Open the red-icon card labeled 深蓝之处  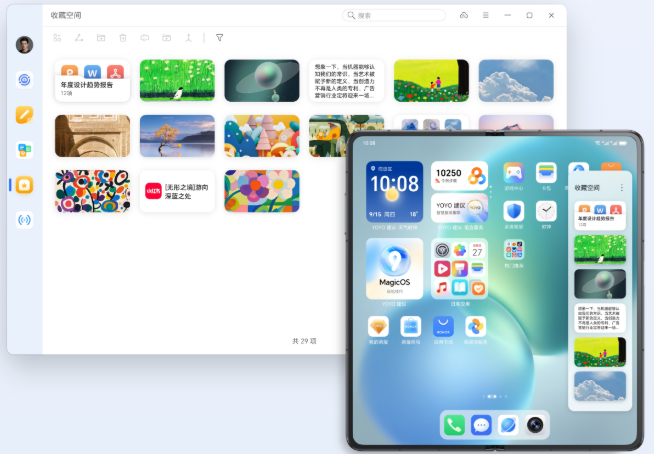point(177,191)
